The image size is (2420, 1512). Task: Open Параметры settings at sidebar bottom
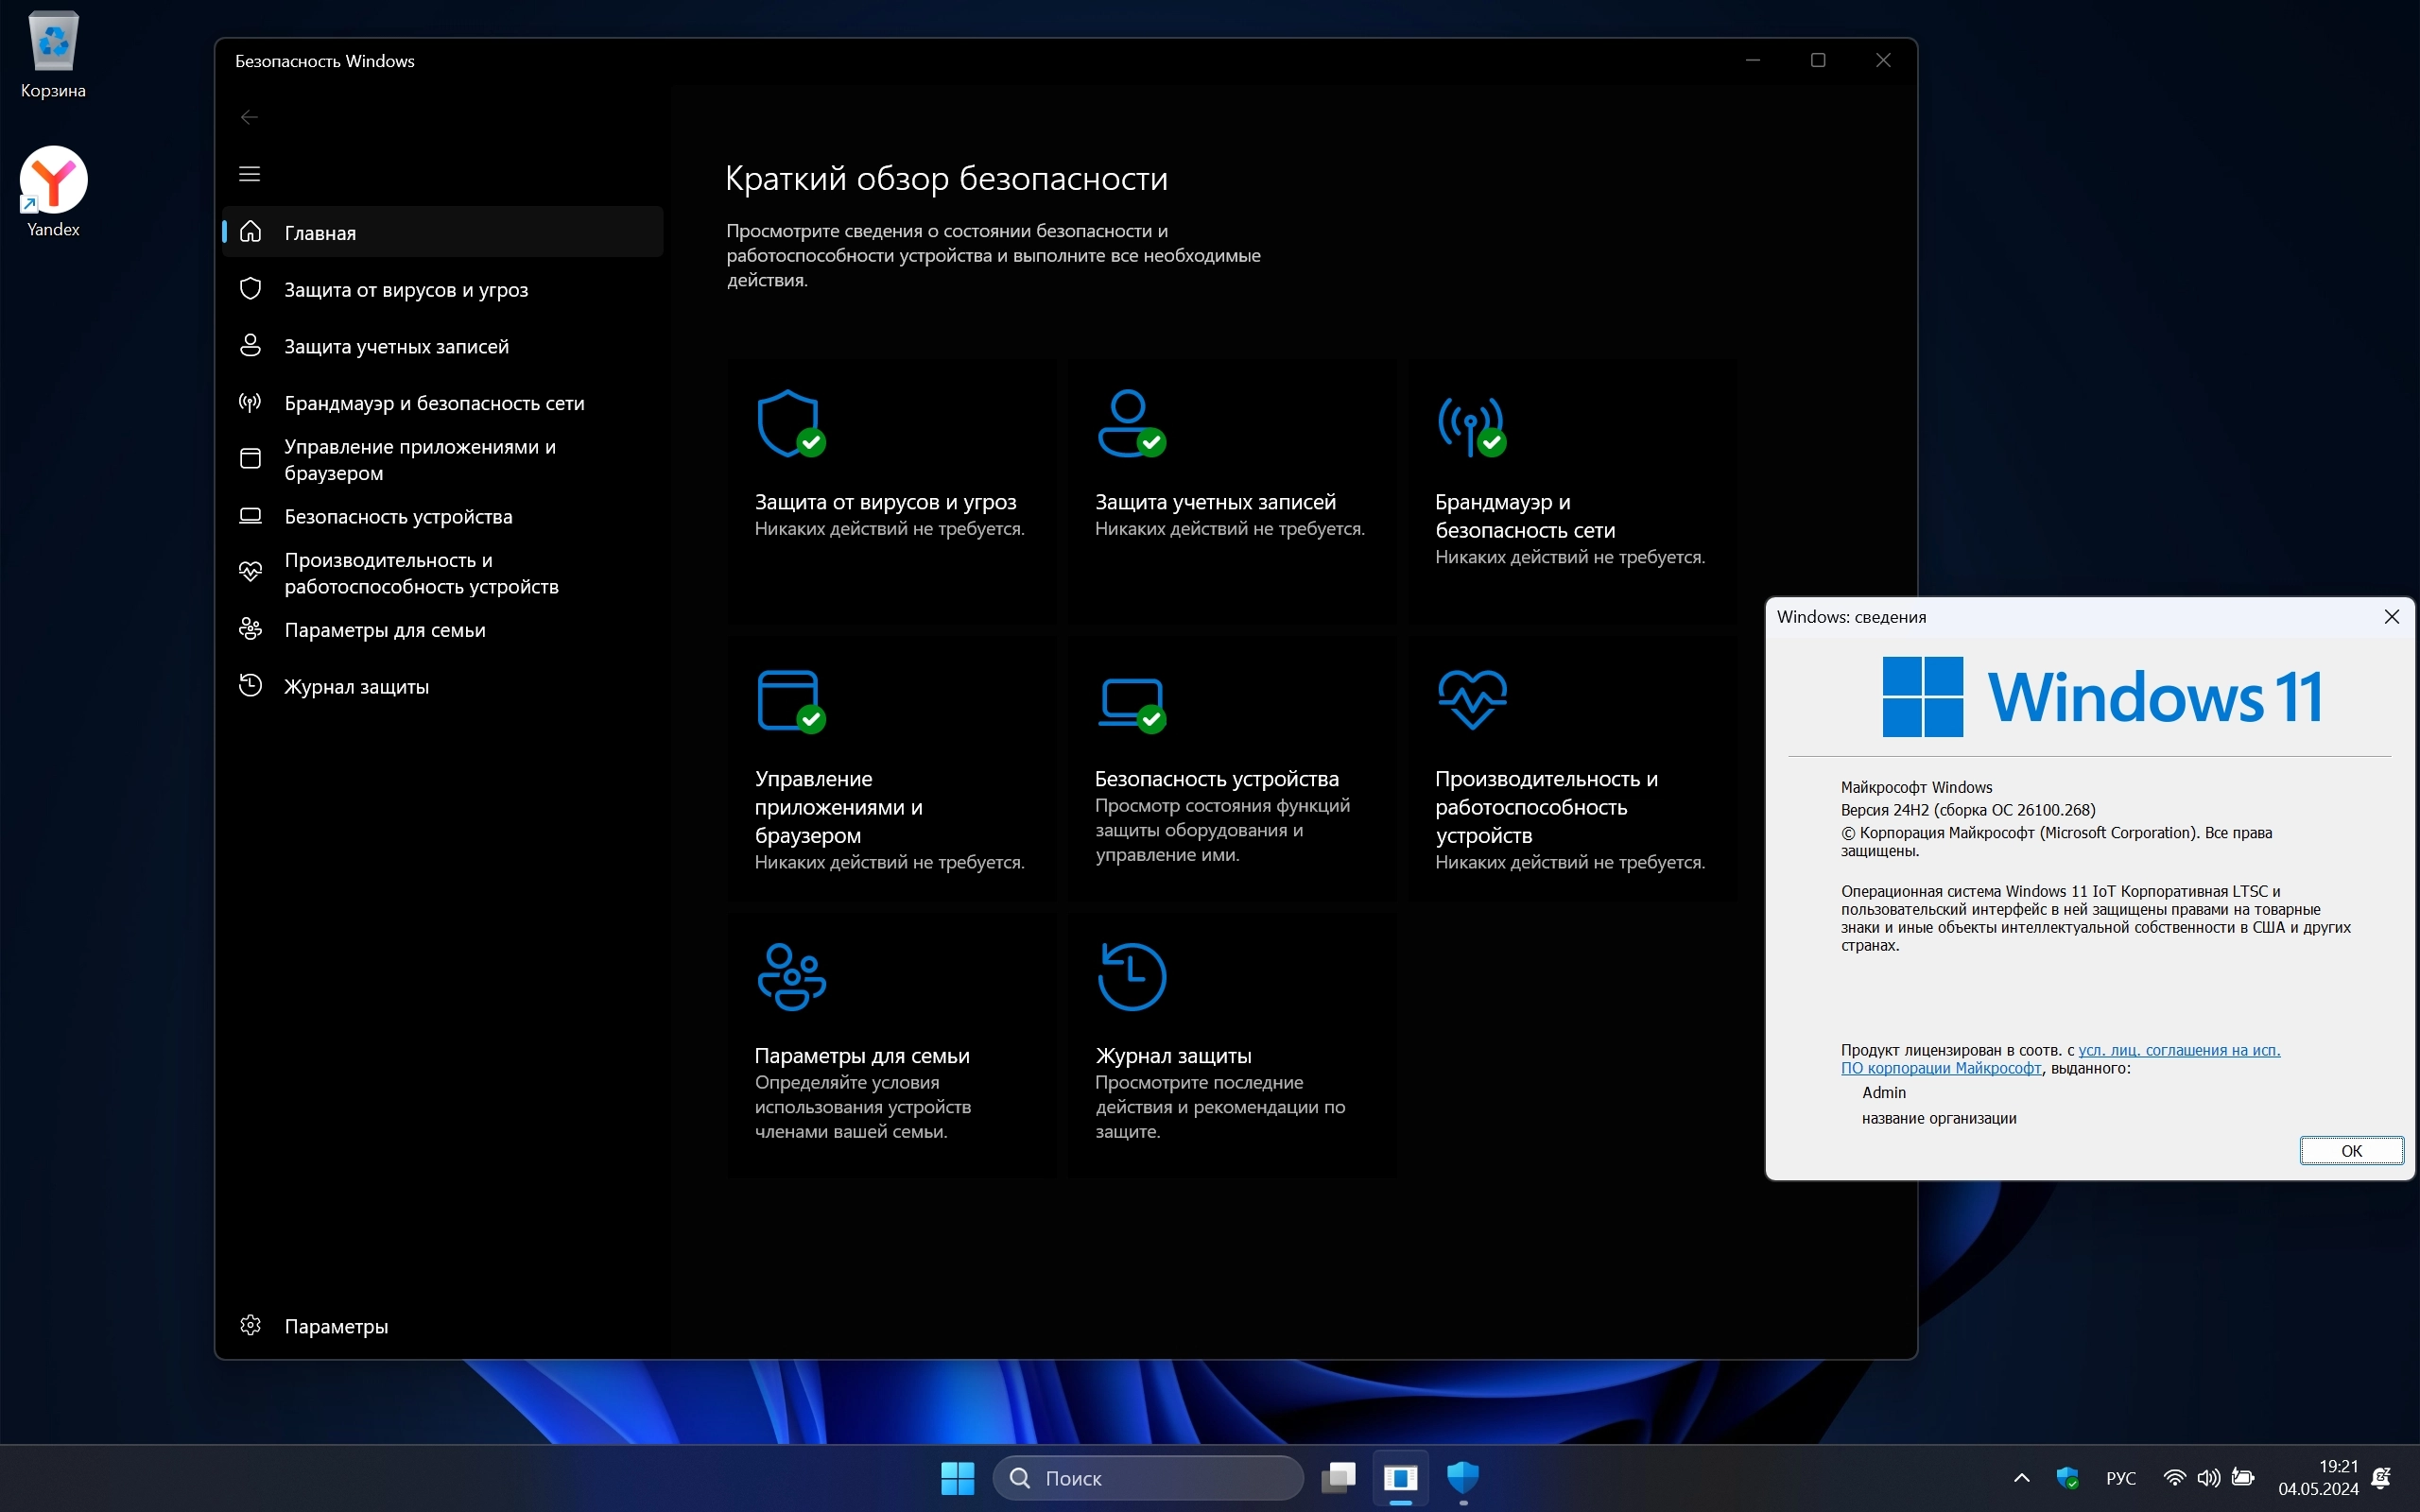coord(335,1326)
